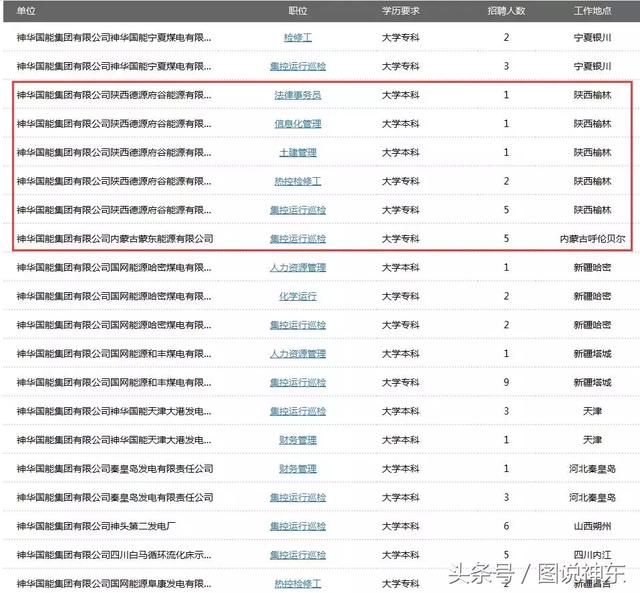Select the recruit count in 内蒙古呼伦贝尔 row
The height and width of the screenshot is (593, 640).
507,239
